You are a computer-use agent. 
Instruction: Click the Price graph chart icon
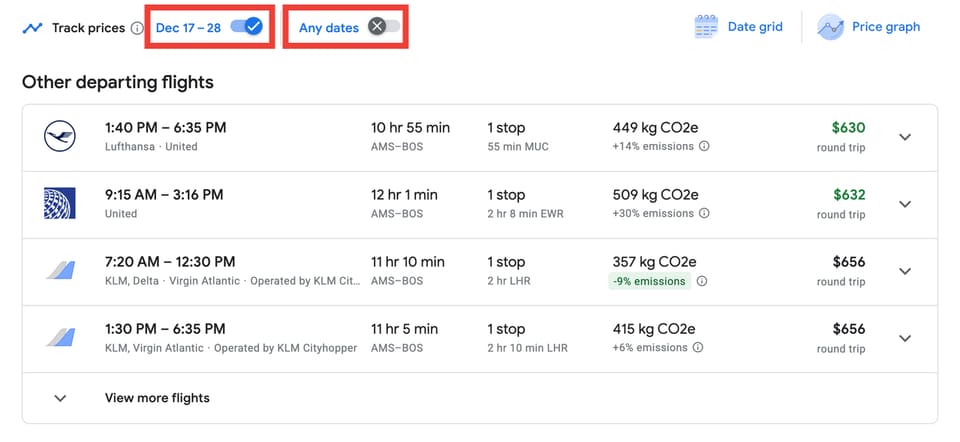830,27
